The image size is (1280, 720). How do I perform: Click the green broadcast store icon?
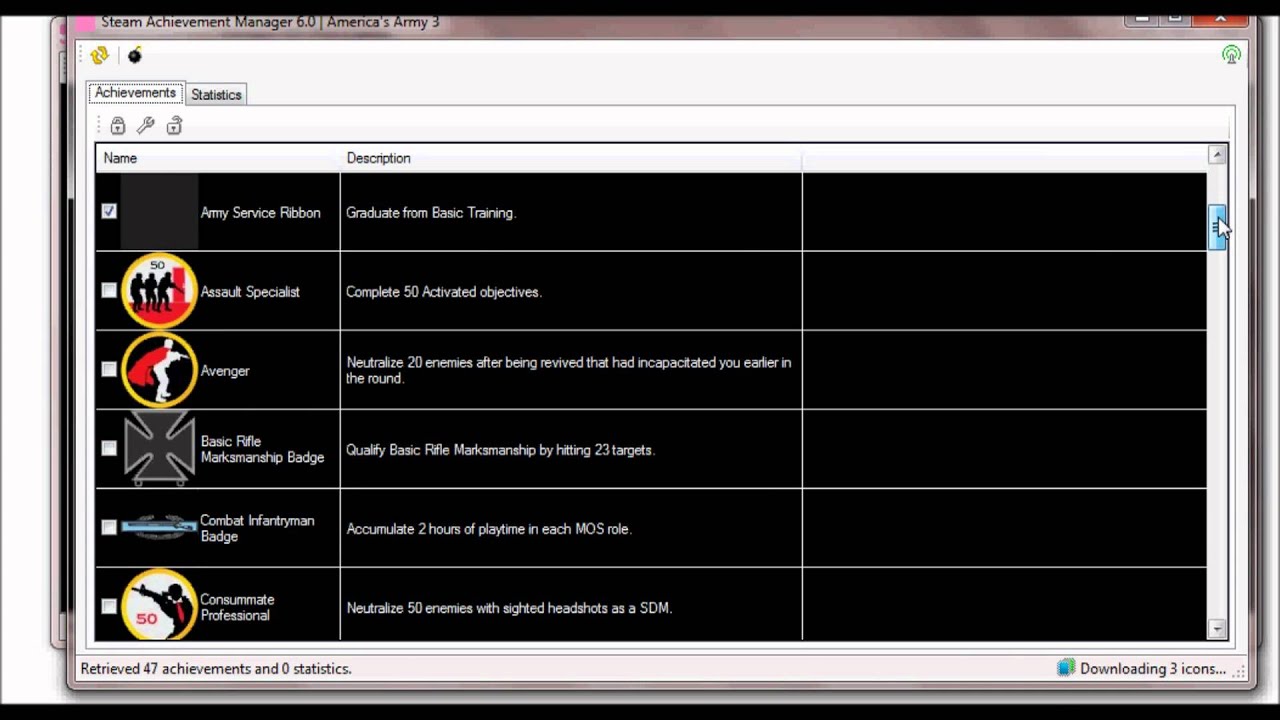[x=1231, y=55]
